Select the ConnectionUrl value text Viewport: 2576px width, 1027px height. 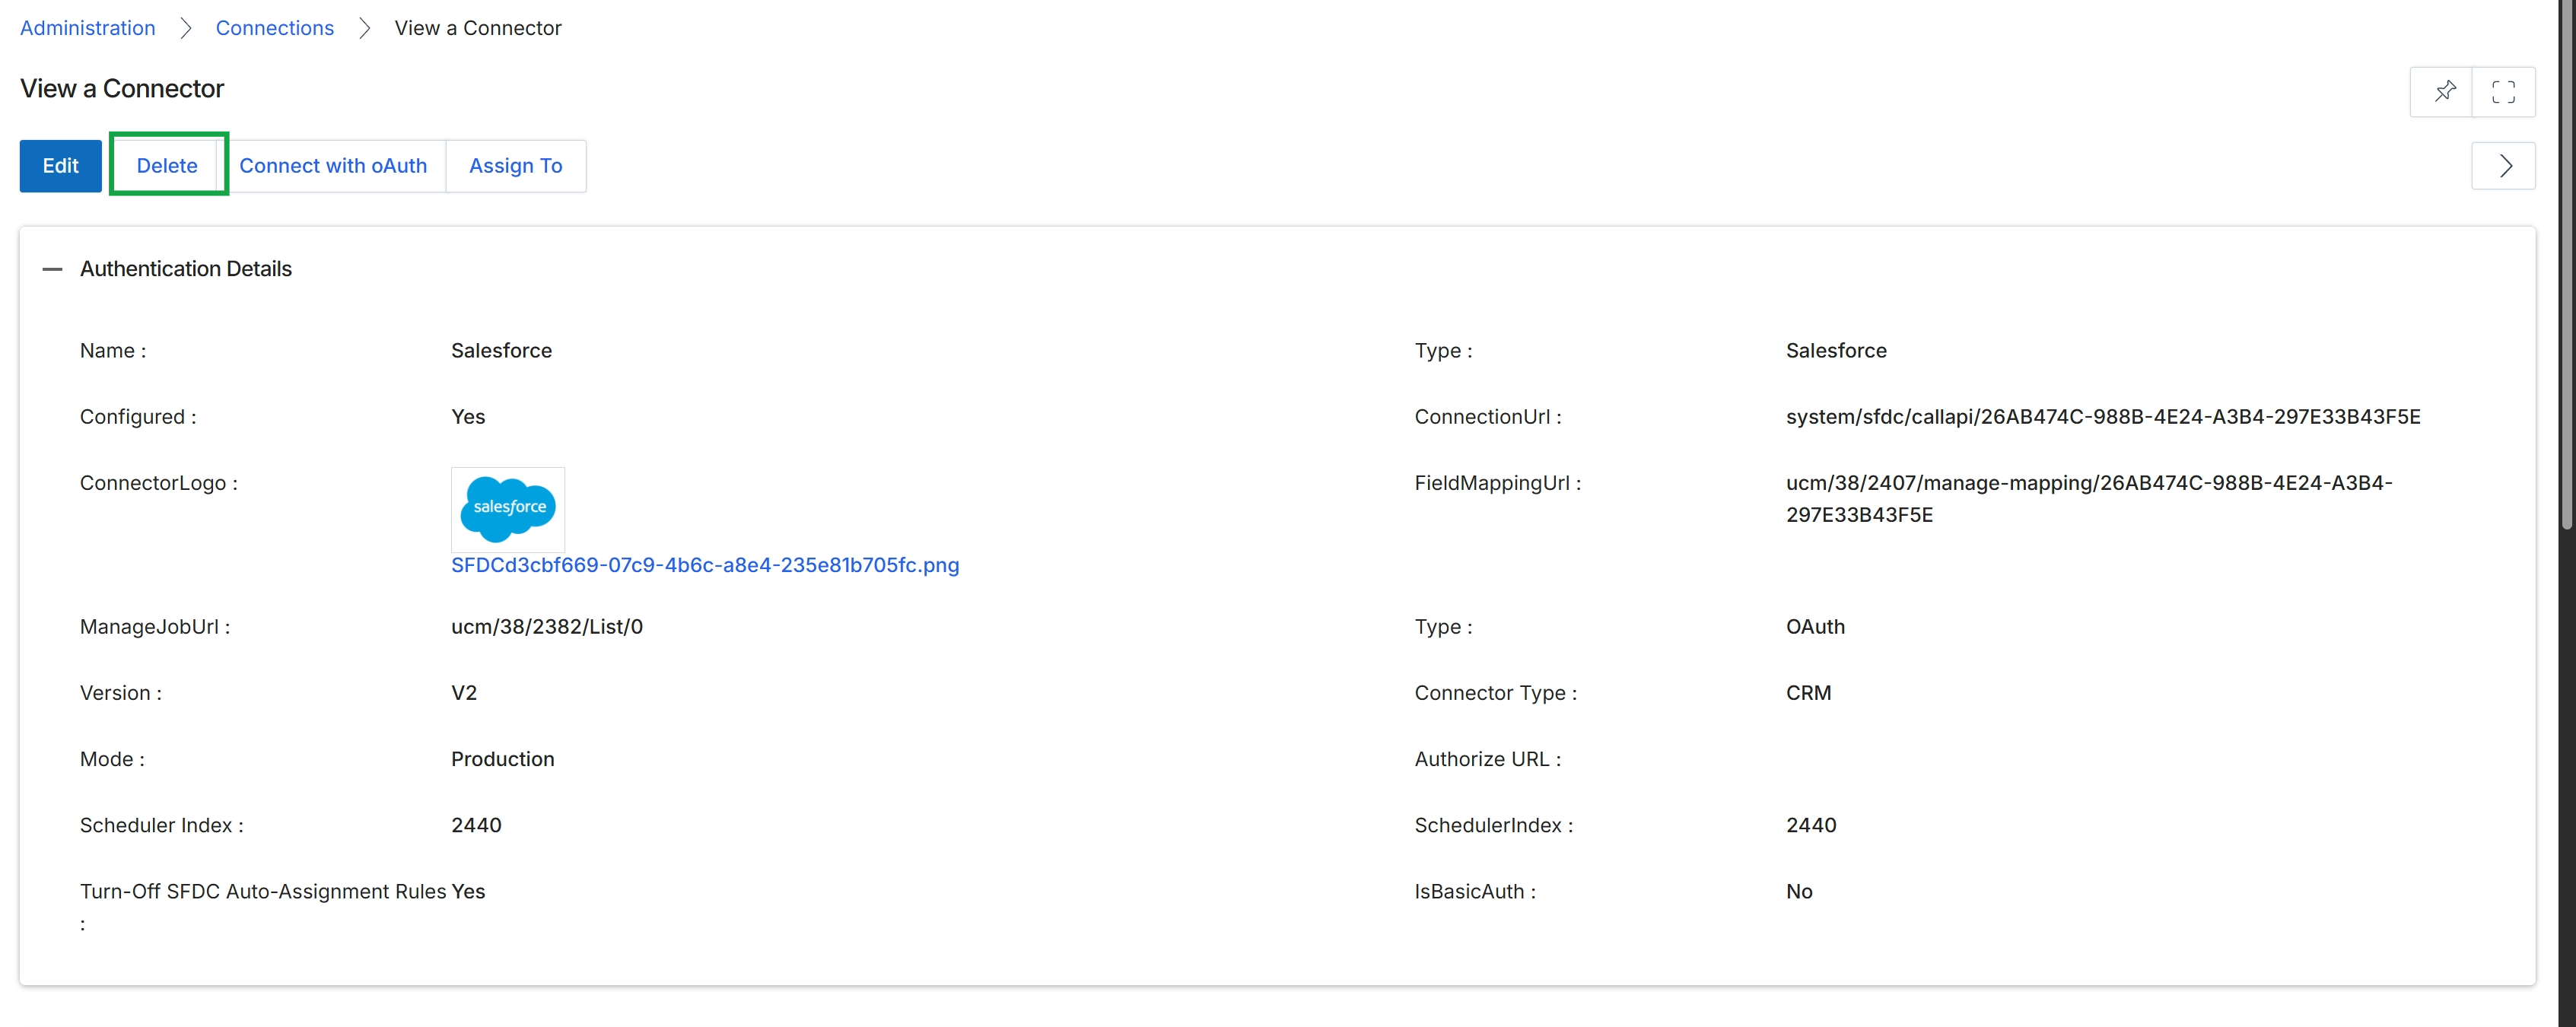[2103, 417]
